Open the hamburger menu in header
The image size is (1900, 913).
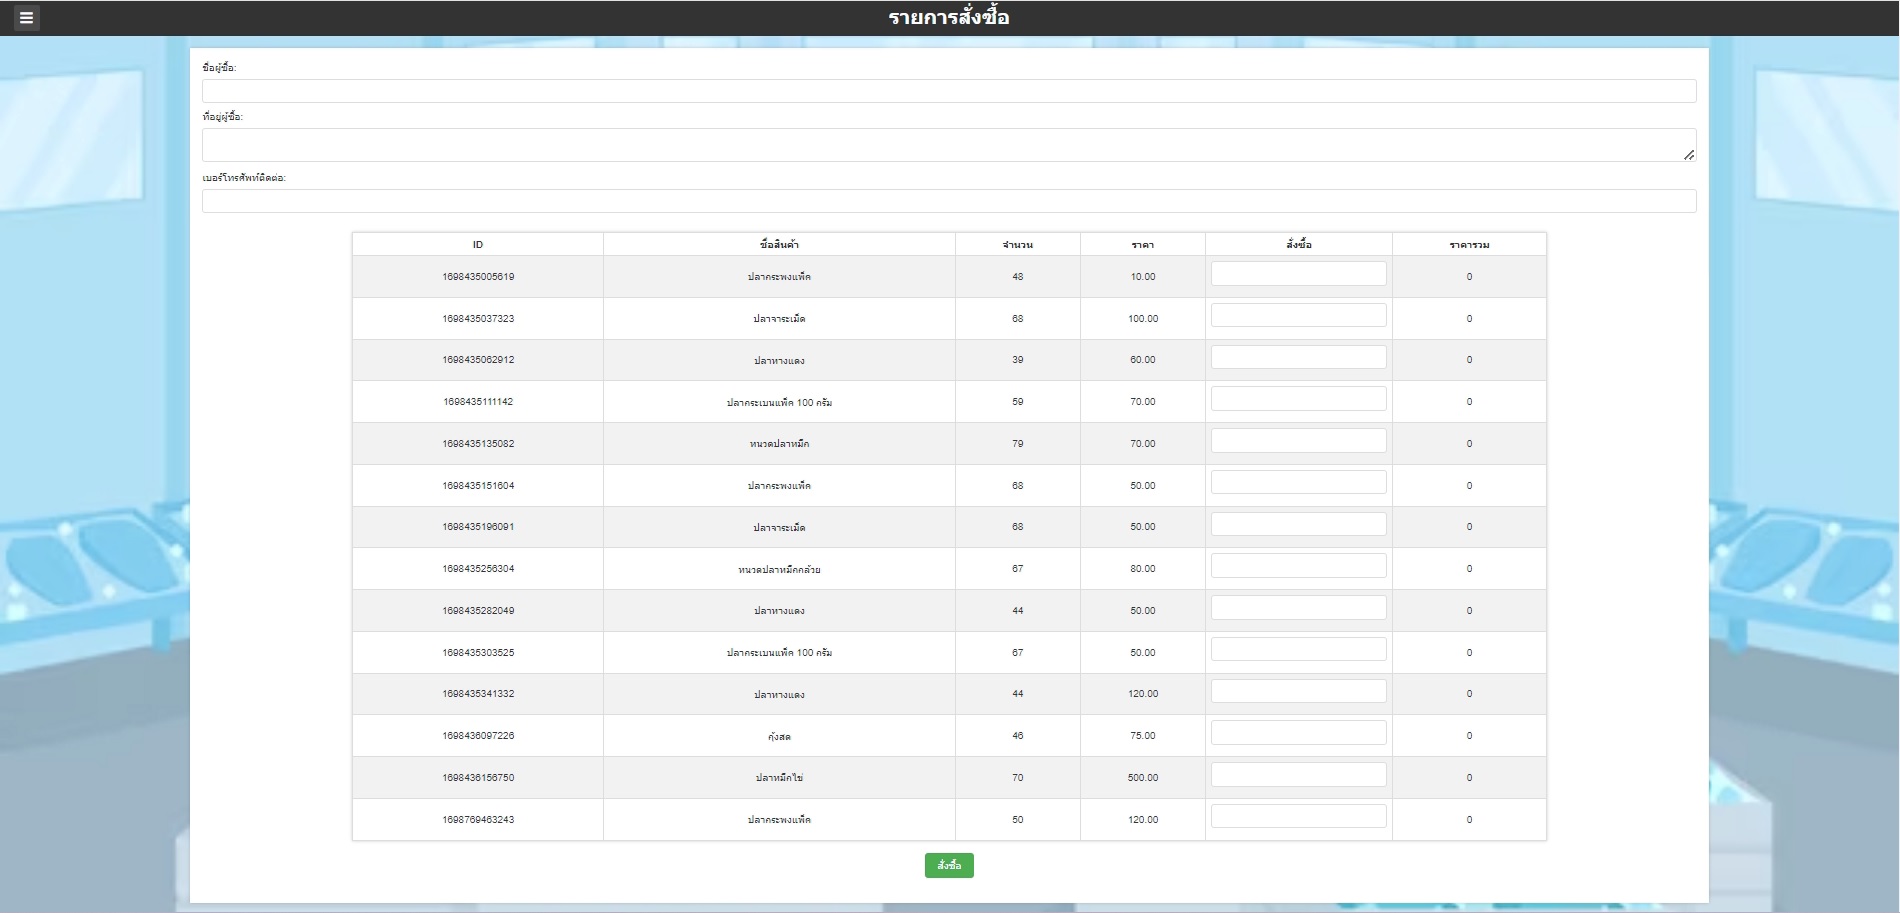click(26, 18)
